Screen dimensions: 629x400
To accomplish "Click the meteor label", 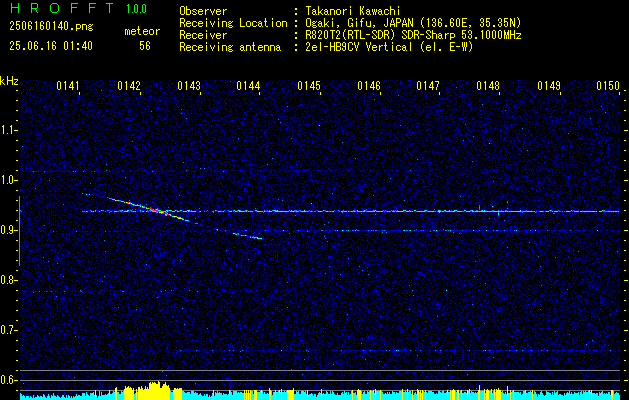I will pos(142,31).
